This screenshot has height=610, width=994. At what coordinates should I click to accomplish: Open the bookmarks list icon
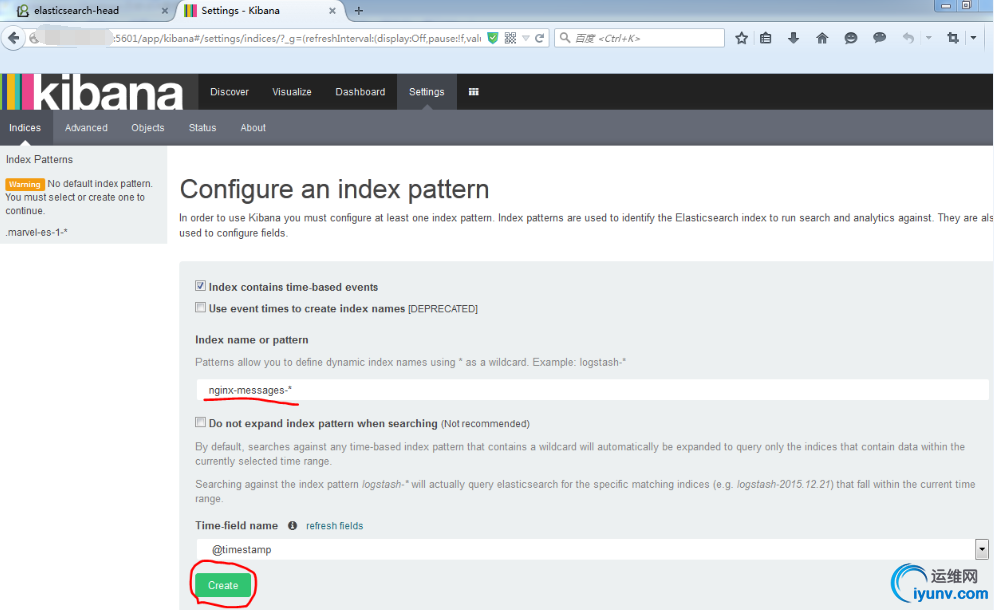[766, 38]
